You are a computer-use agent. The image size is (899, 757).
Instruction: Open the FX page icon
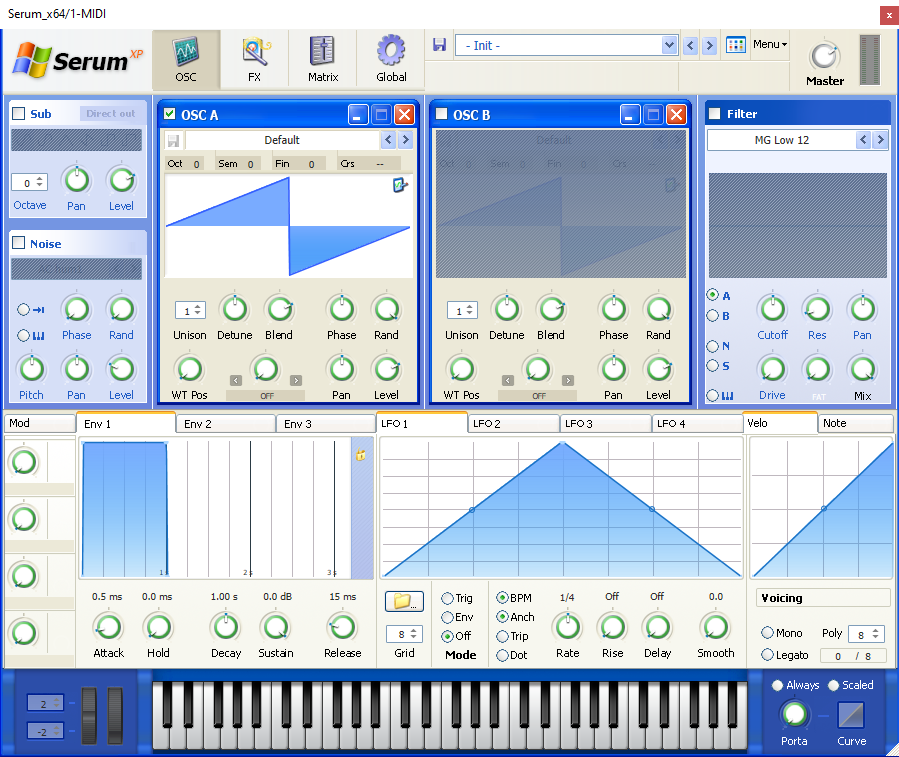click(x=255, y=60)
